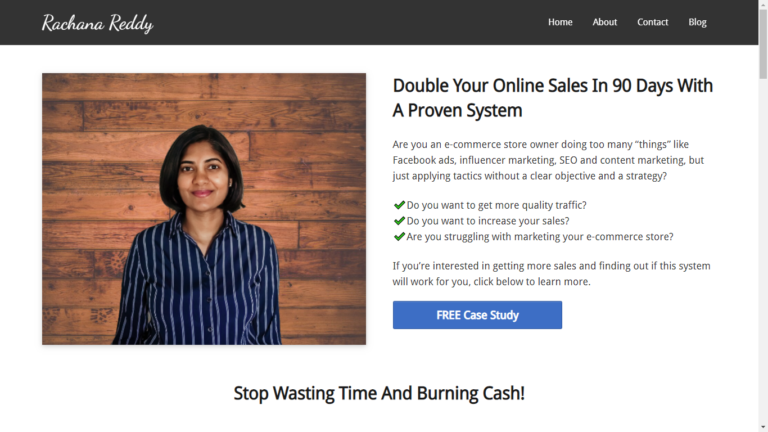Screen dimensions: 768x432
Task: Open the Contact page link
Action: [652, 22]
